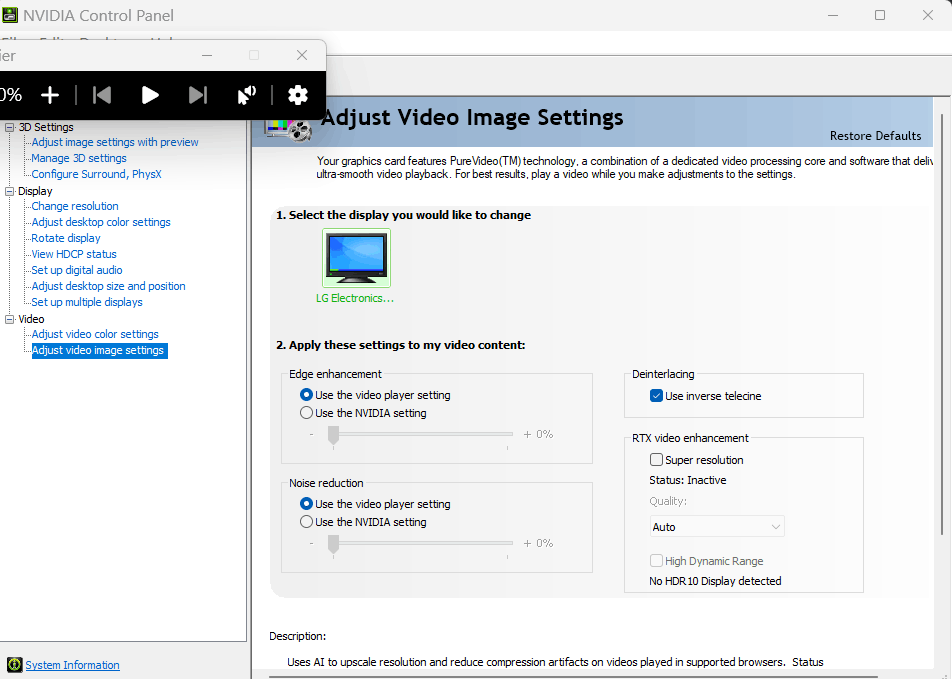The image size is (952, 679).
Task: Open Adjust image settings with preview
Action: coord(115,142)
